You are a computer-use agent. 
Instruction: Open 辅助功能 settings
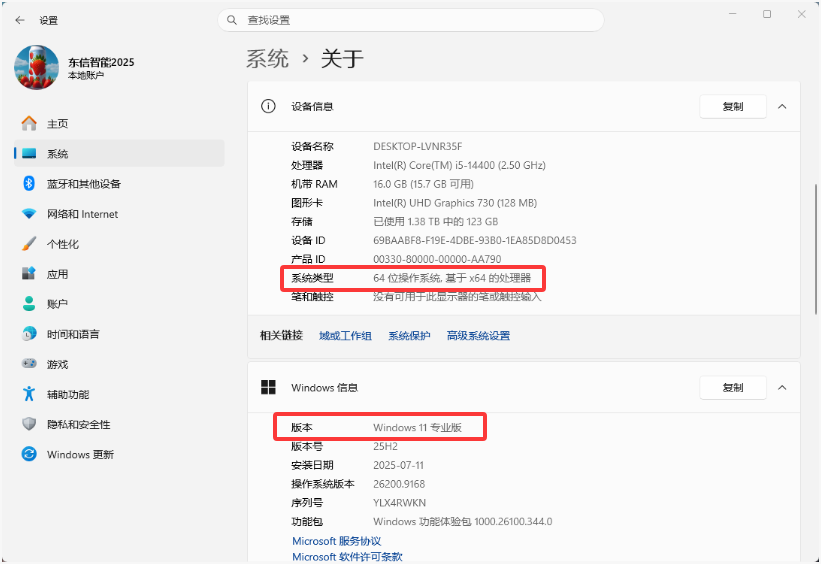click(68, 394)
